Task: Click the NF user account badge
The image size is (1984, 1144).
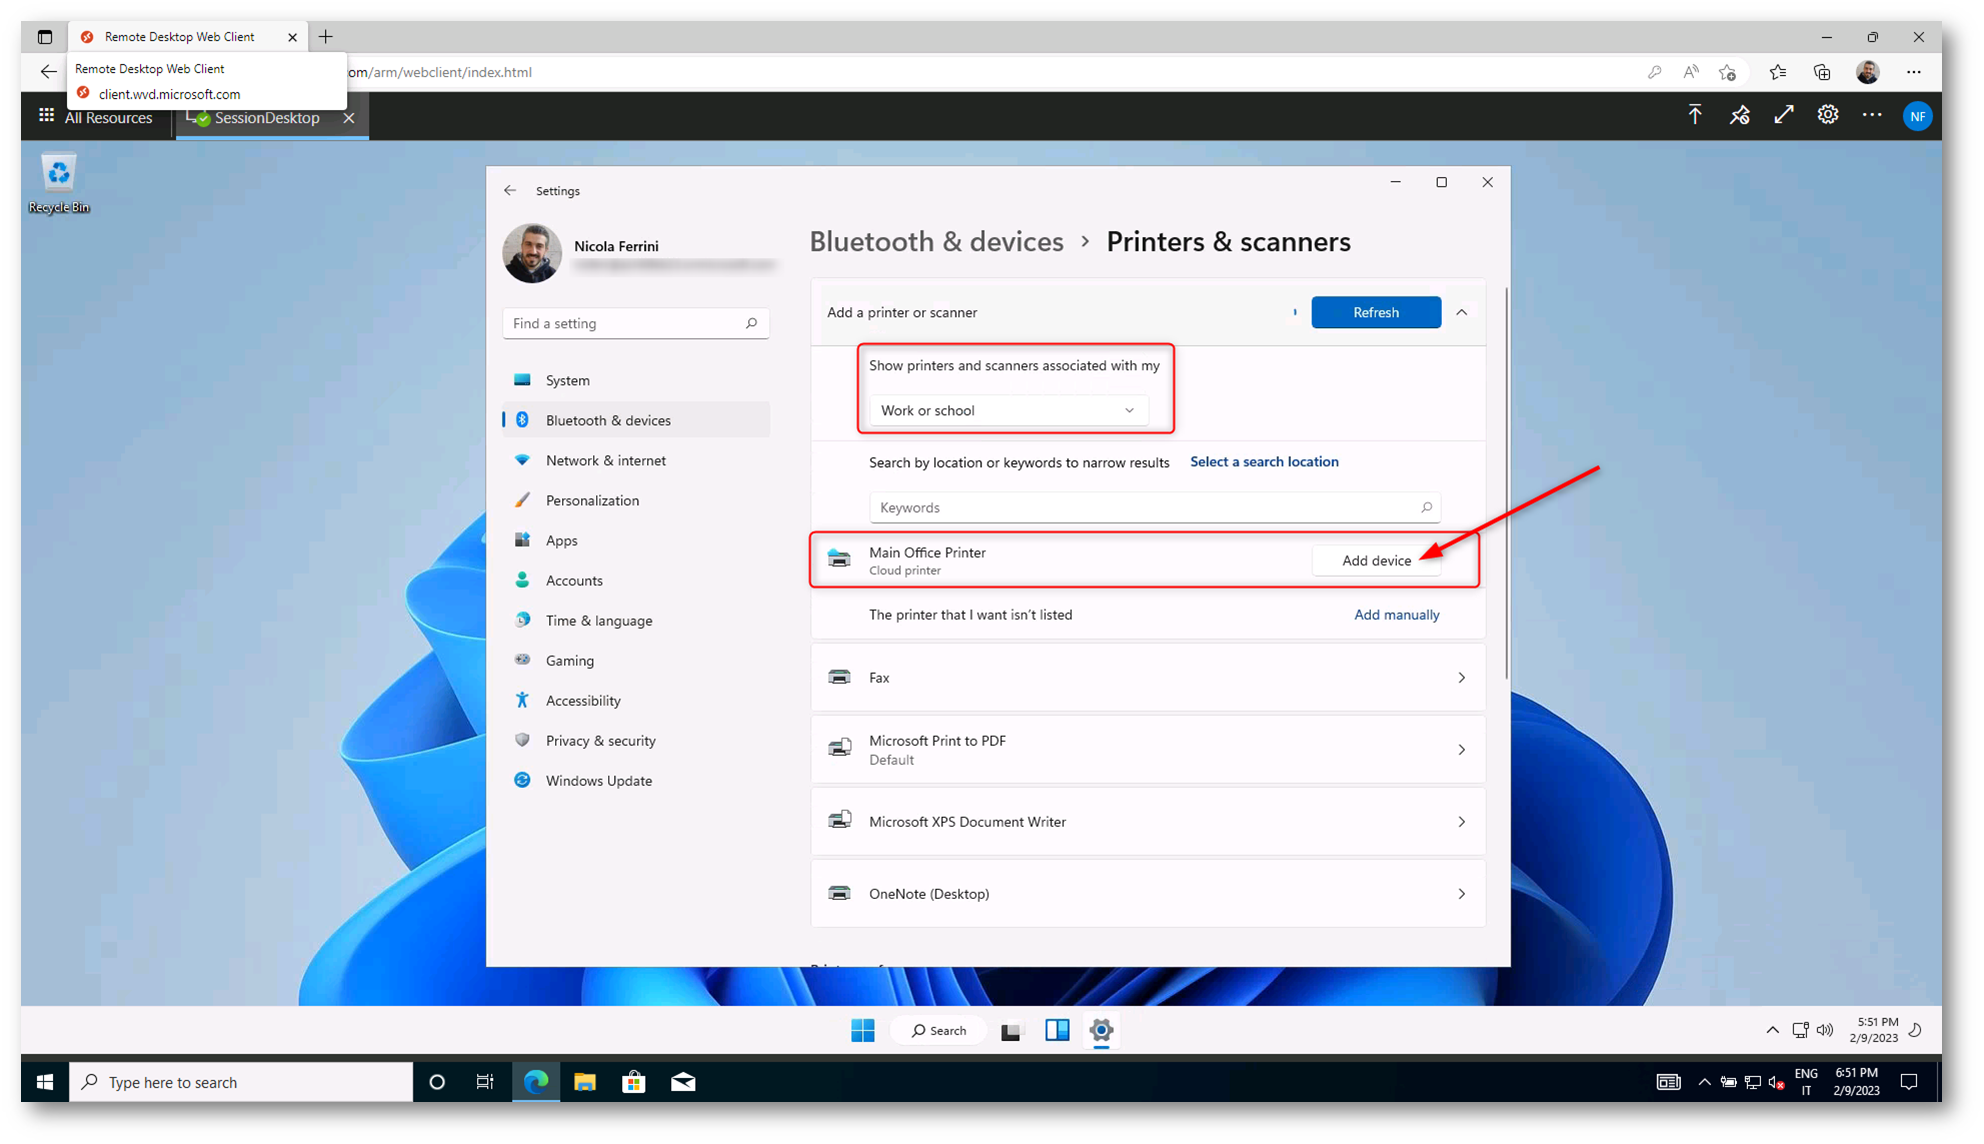Action: click(x=1917, y=116)
